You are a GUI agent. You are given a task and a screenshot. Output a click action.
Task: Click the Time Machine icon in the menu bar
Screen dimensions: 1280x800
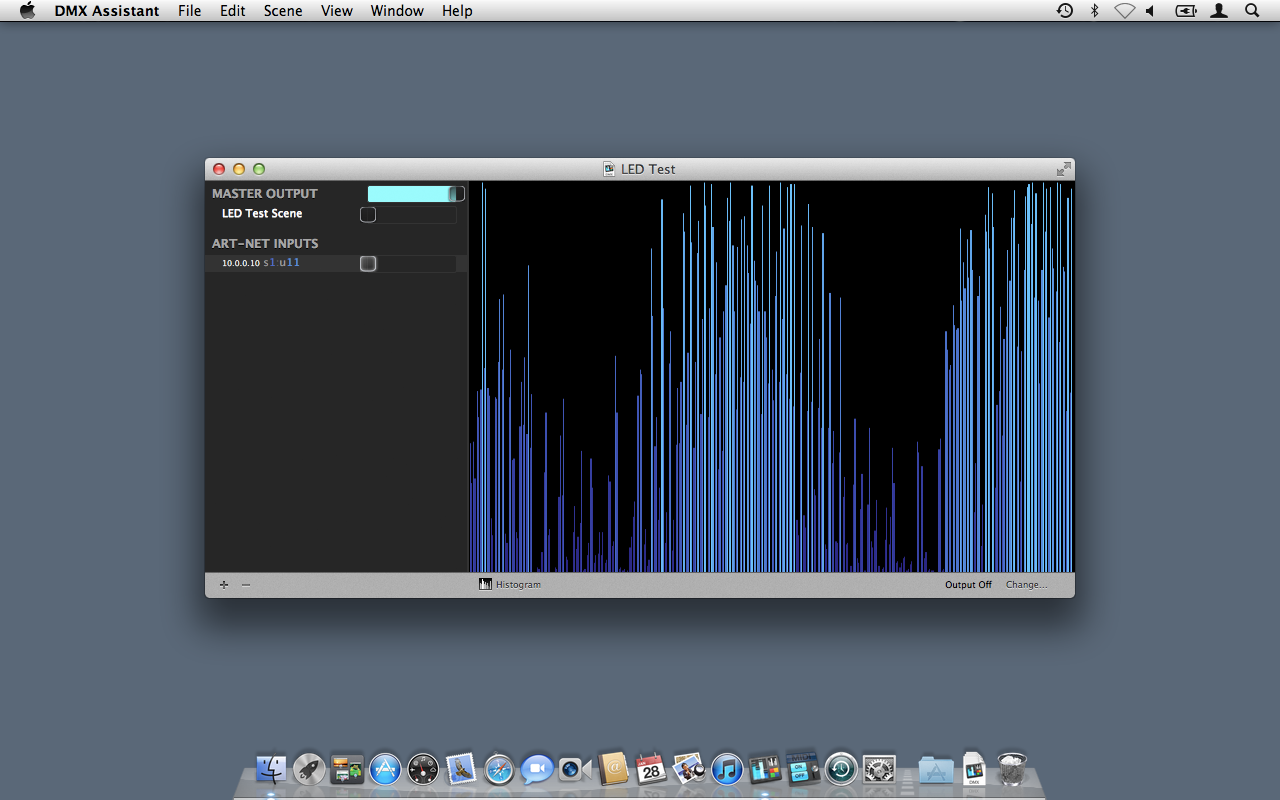[x=1065, y=11]
